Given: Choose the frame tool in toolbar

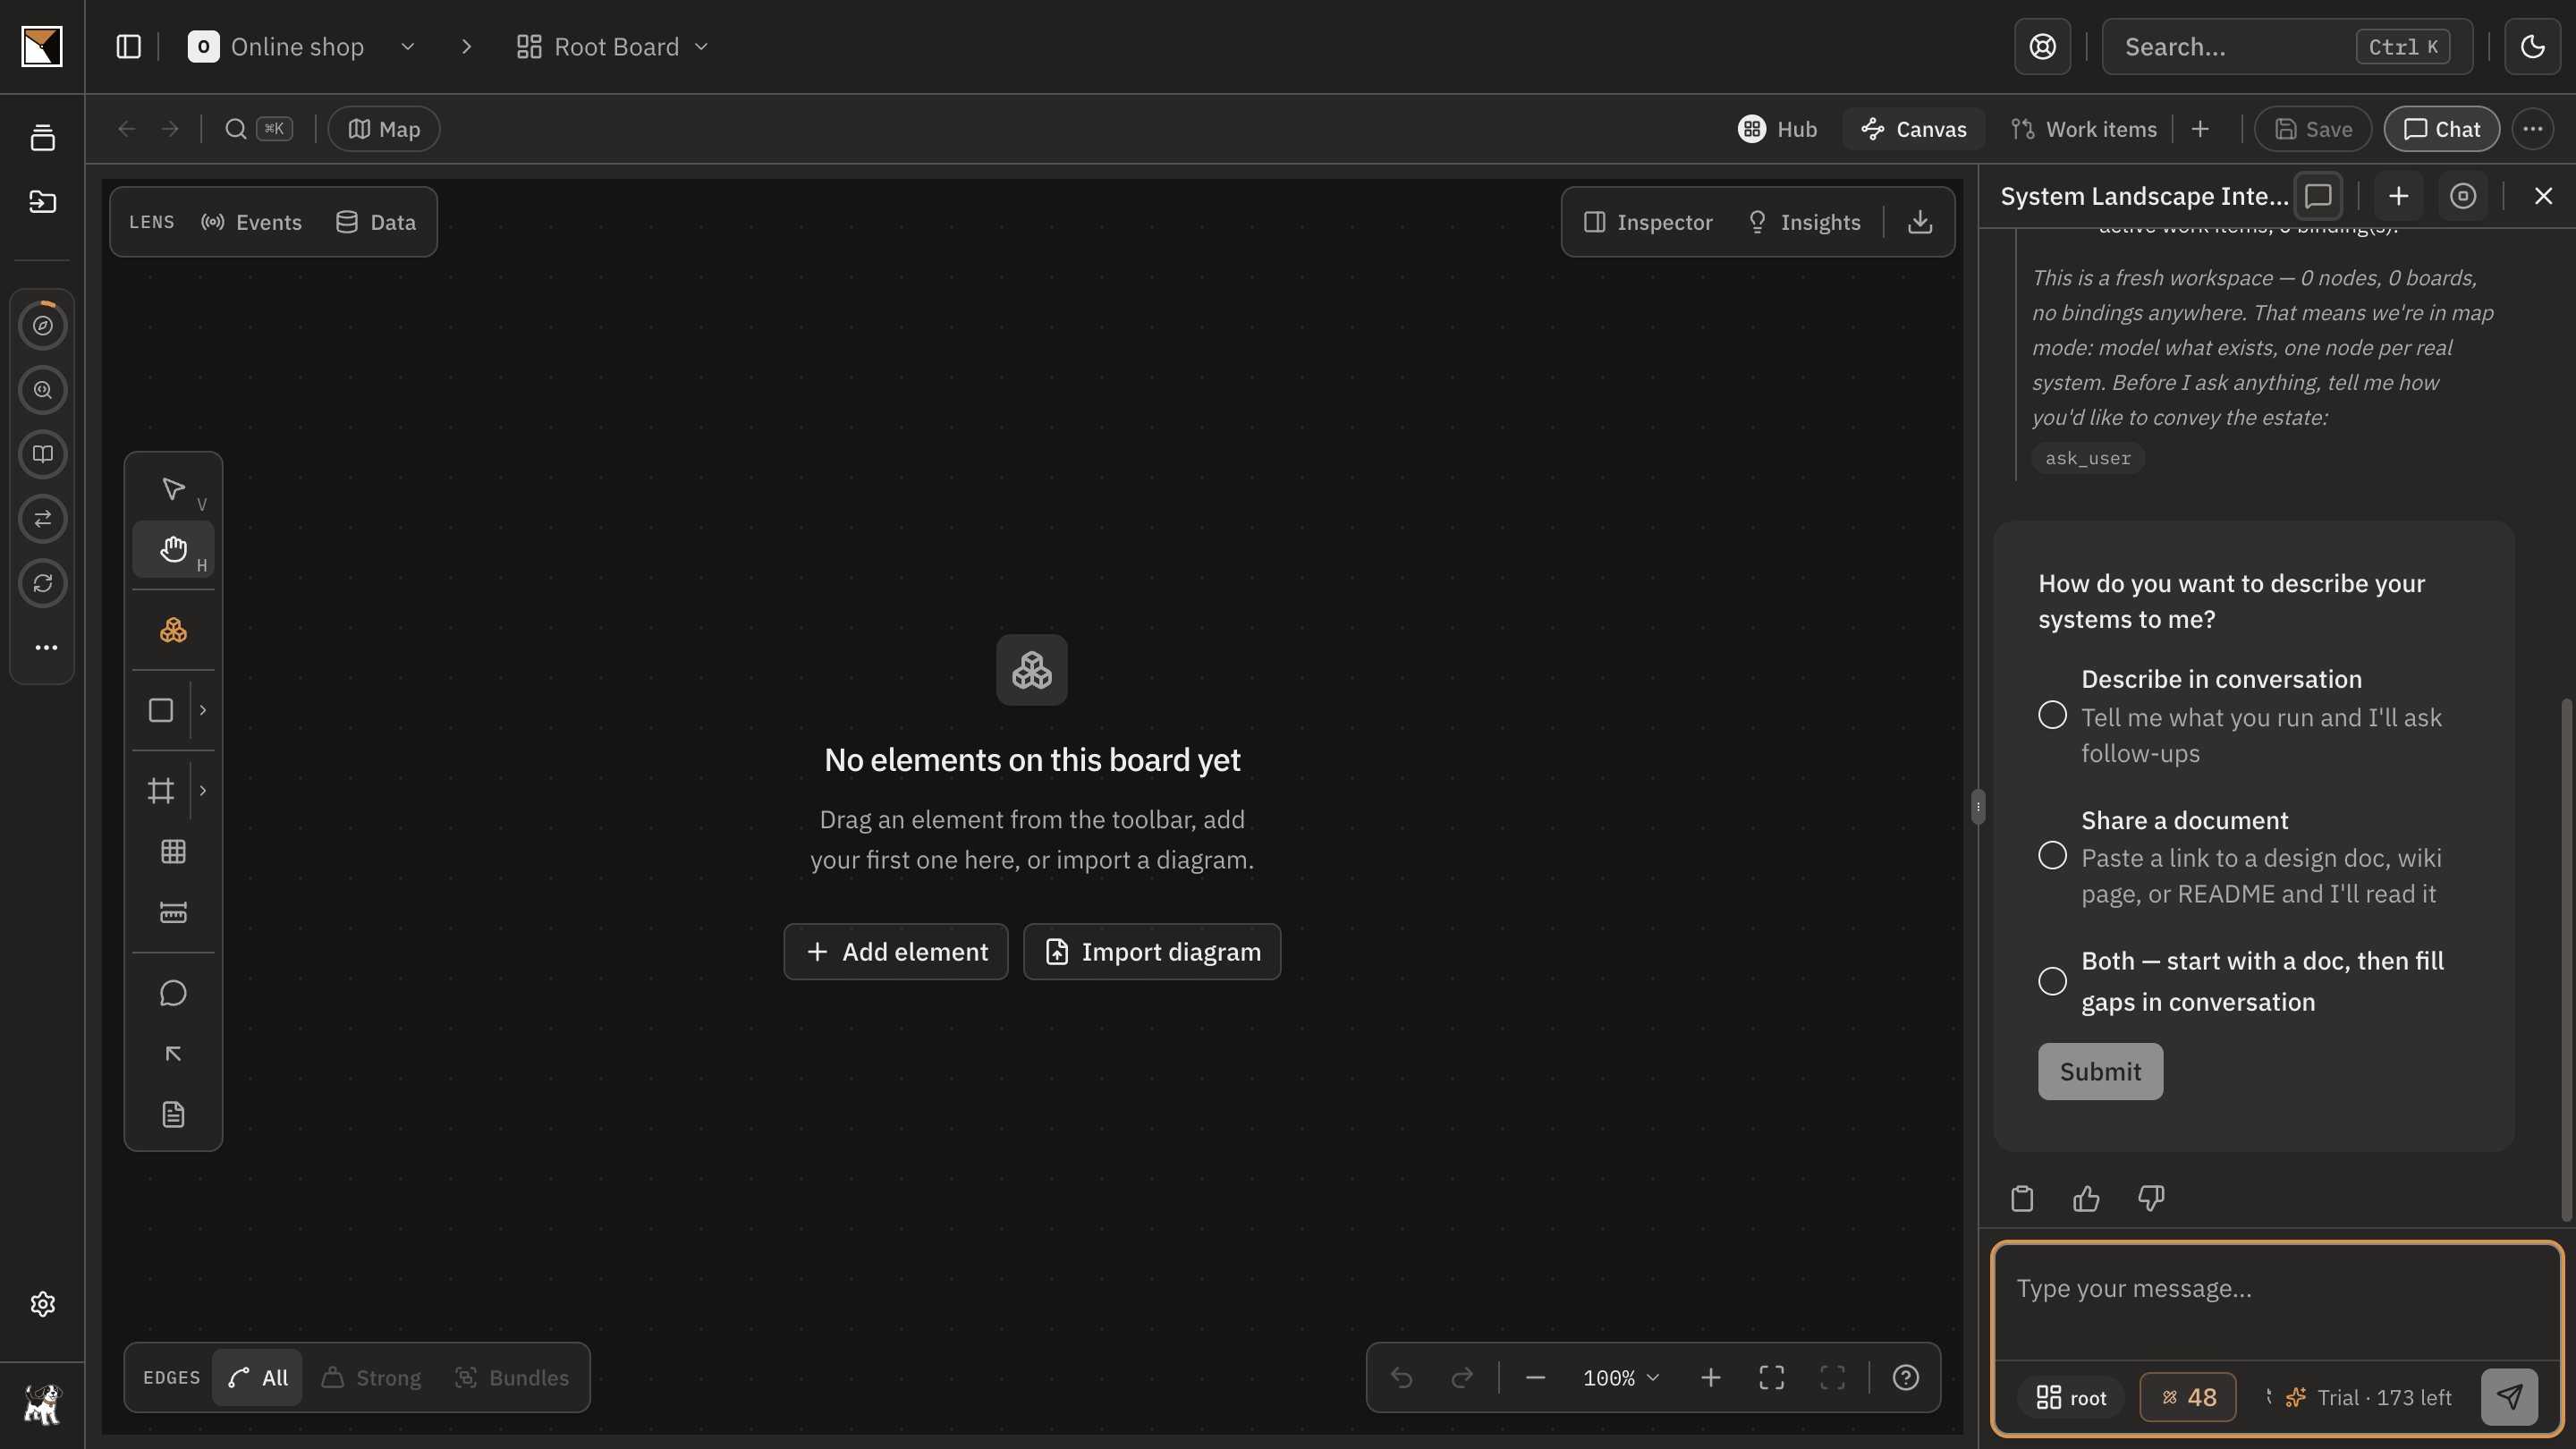Looking at the screenshot, I should point(161,790).
